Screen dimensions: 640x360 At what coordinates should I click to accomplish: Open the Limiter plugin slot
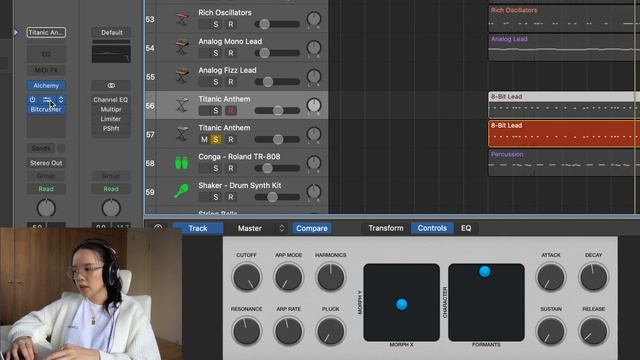[x=111, y=119]
